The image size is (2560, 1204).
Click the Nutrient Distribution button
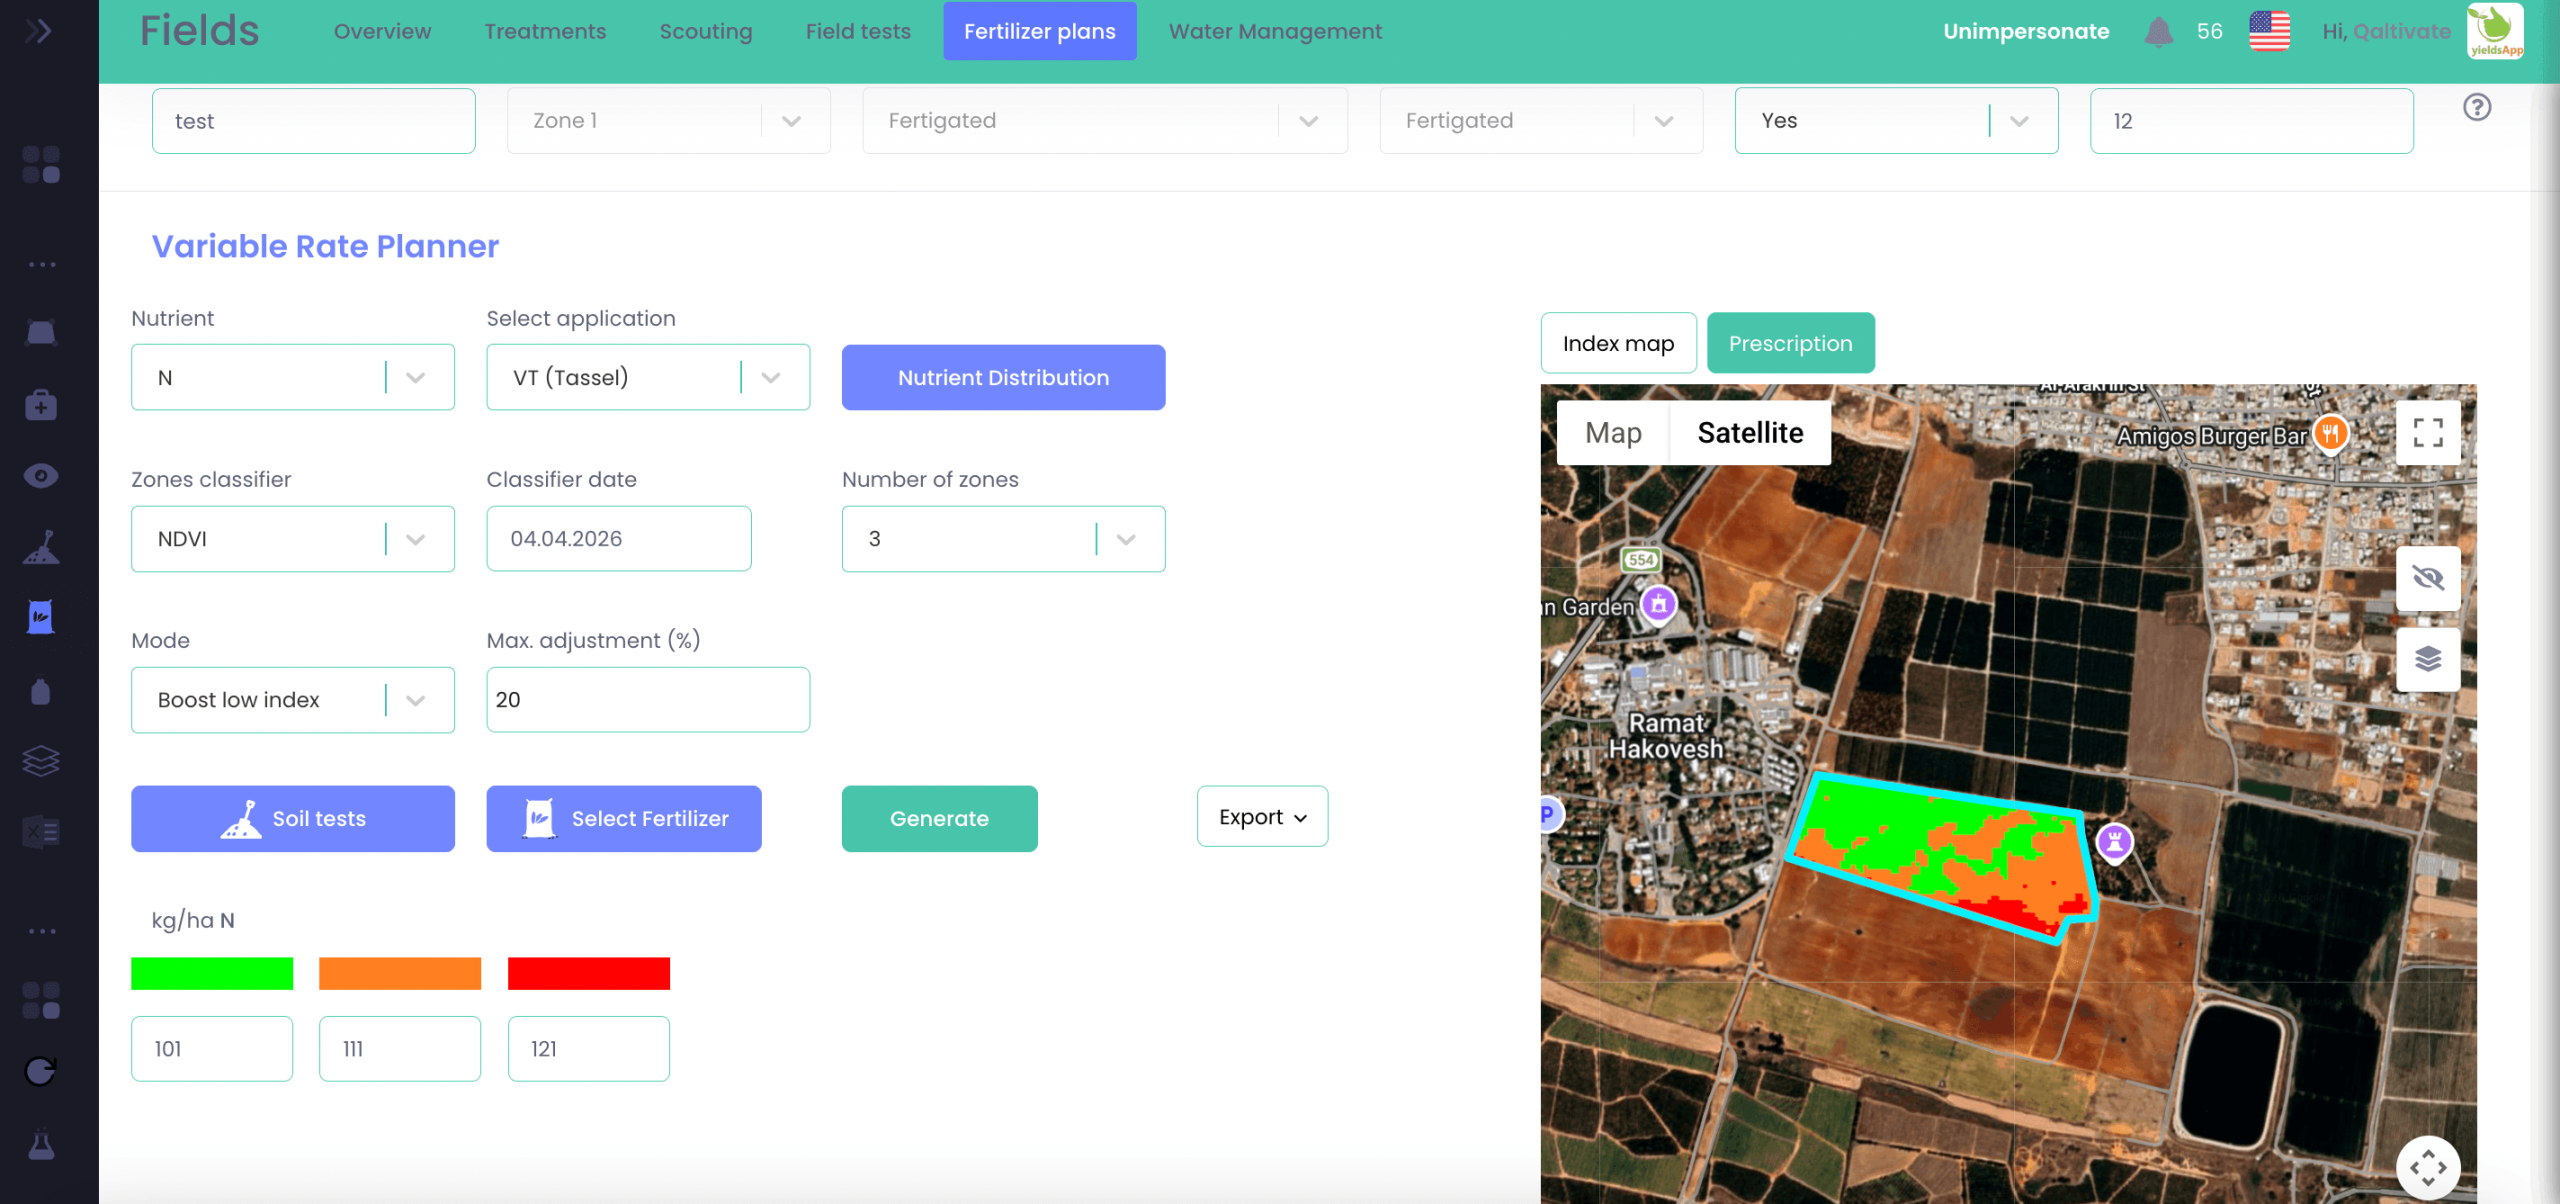click(x=1003, y=377)
